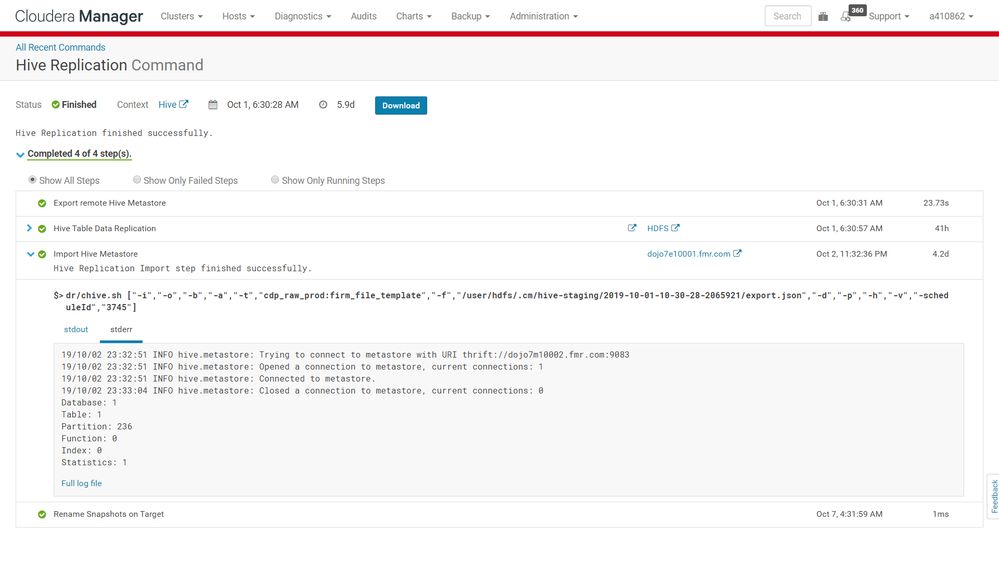Open the Hosts dropdown menu
999x569 pixels.
[238, 17]
